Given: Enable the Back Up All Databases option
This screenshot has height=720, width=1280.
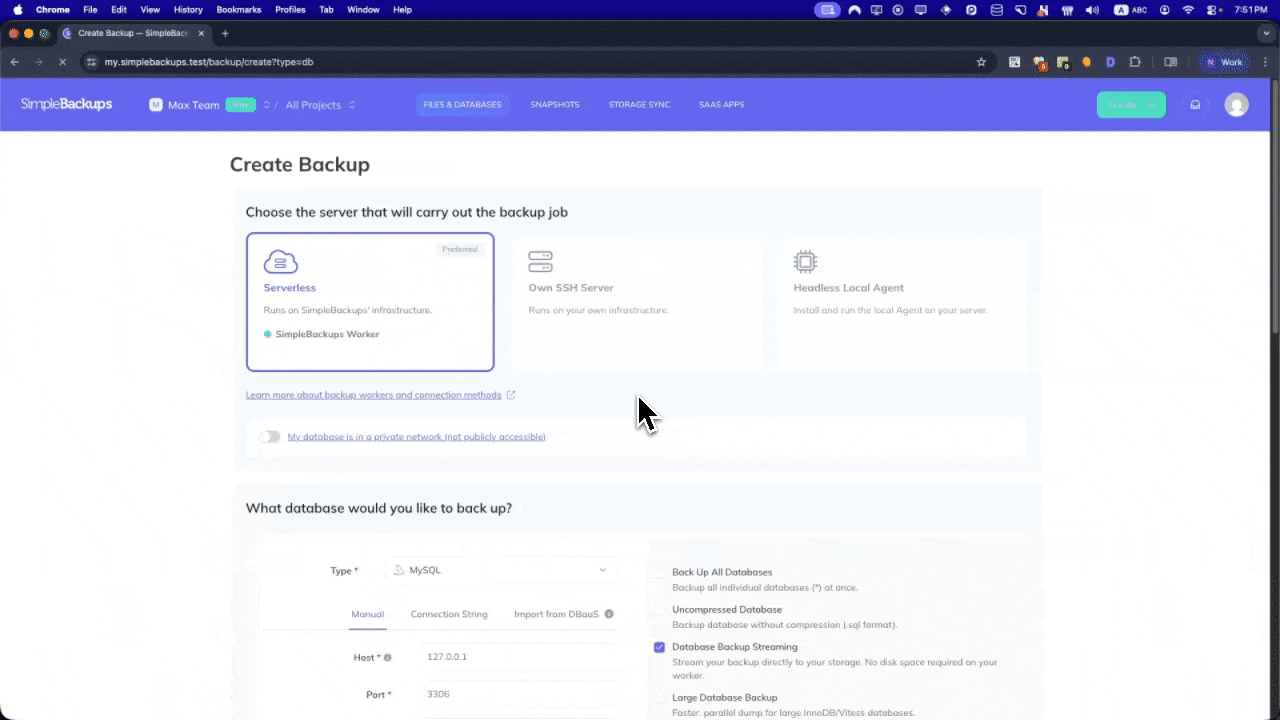Looking at the screenshot, I should click(x=659, y=572).
